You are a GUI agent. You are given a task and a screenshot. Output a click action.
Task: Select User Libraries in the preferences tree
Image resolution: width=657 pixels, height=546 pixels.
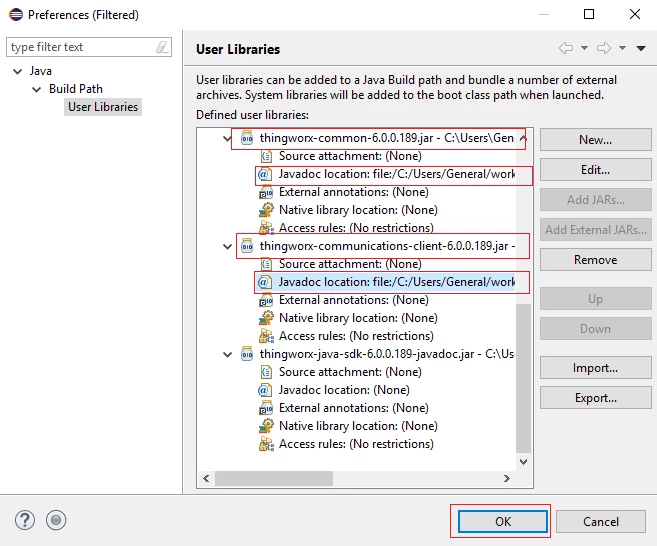(x=103, y=107)
